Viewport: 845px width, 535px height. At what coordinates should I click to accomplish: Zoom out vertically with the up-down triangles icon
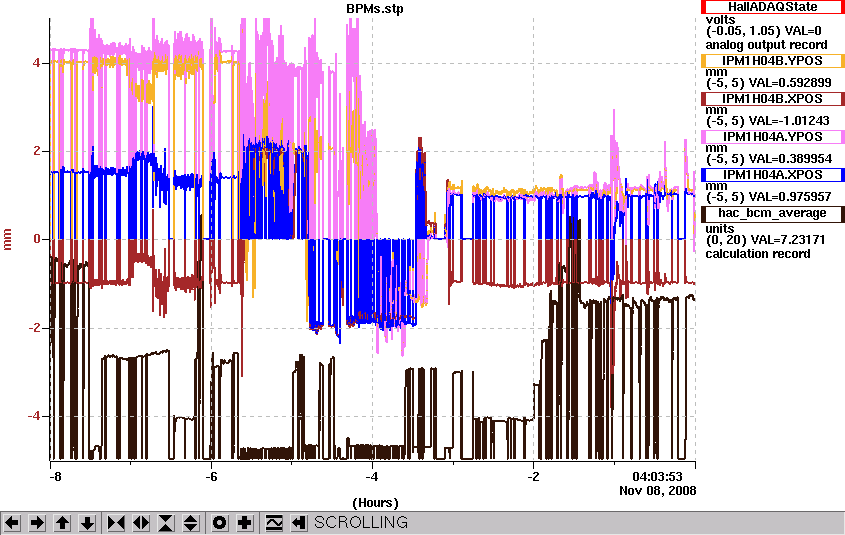tap(191, 523)
